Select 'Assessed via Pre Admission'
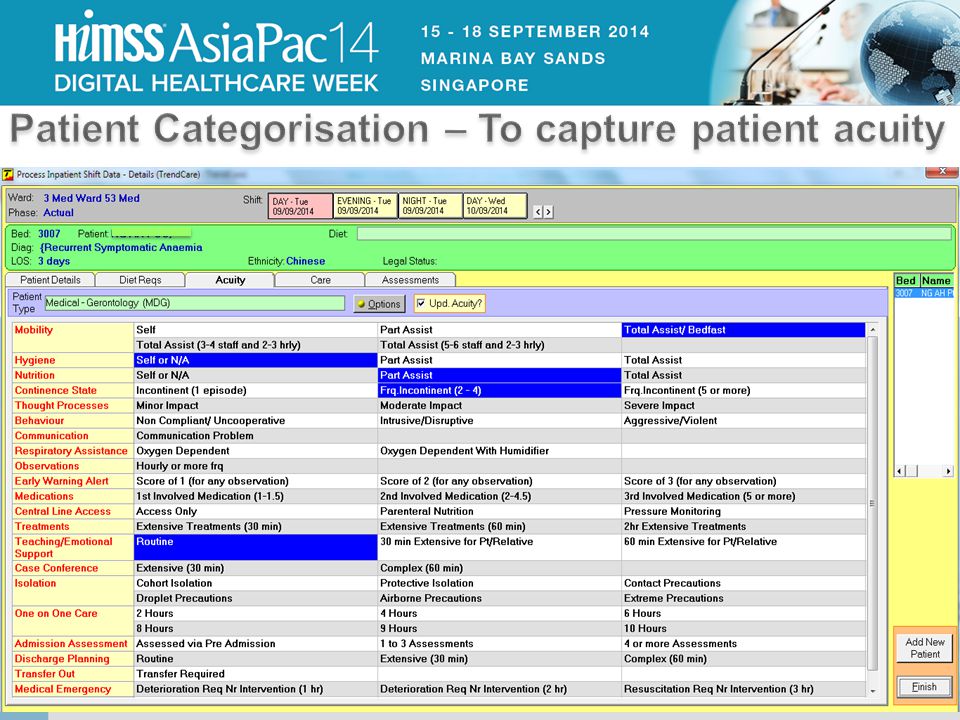Image resolution: width=960 pixels, height=720 pixels. [x=256, y=644]
